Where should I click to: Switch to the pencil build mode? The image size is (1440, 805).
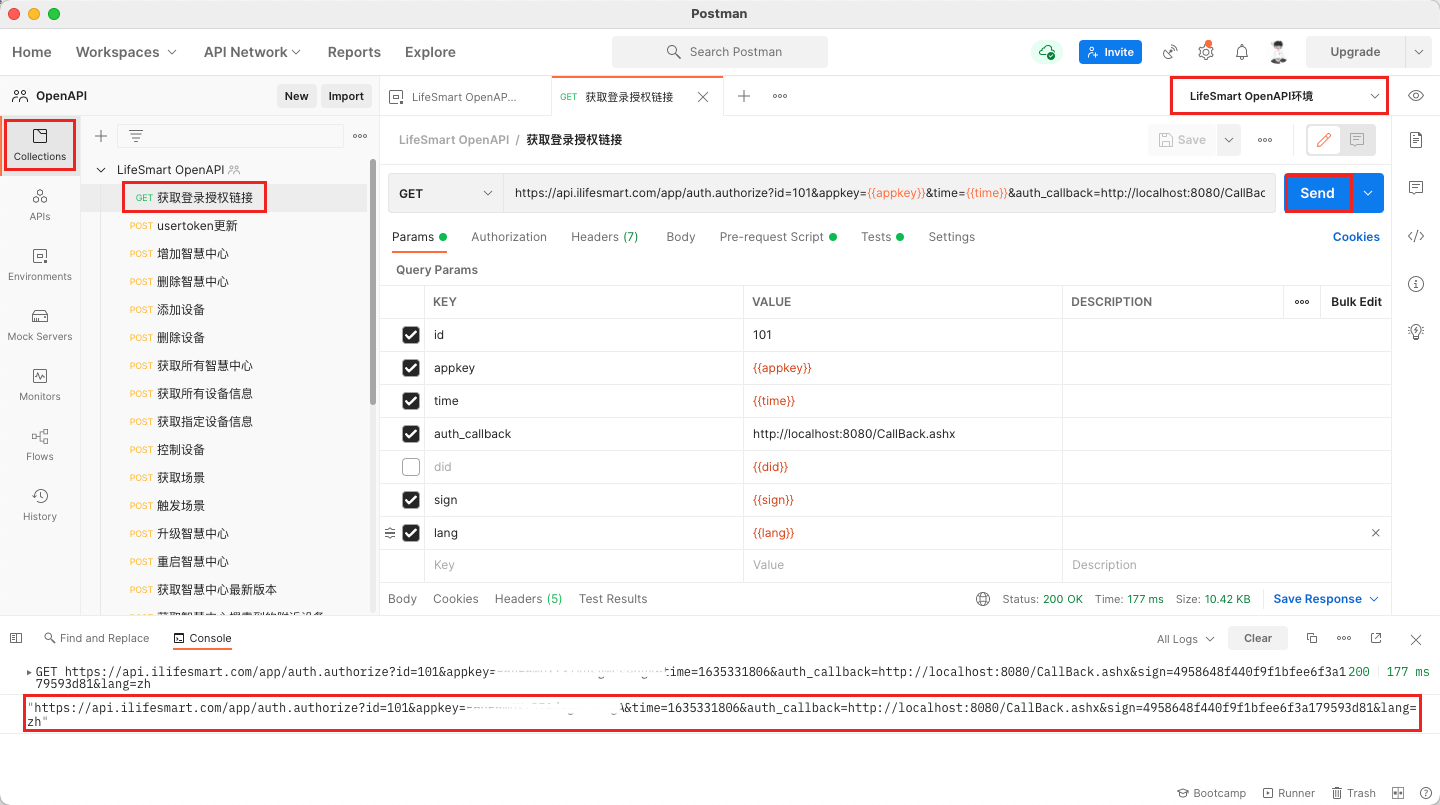pos(1324,140)
